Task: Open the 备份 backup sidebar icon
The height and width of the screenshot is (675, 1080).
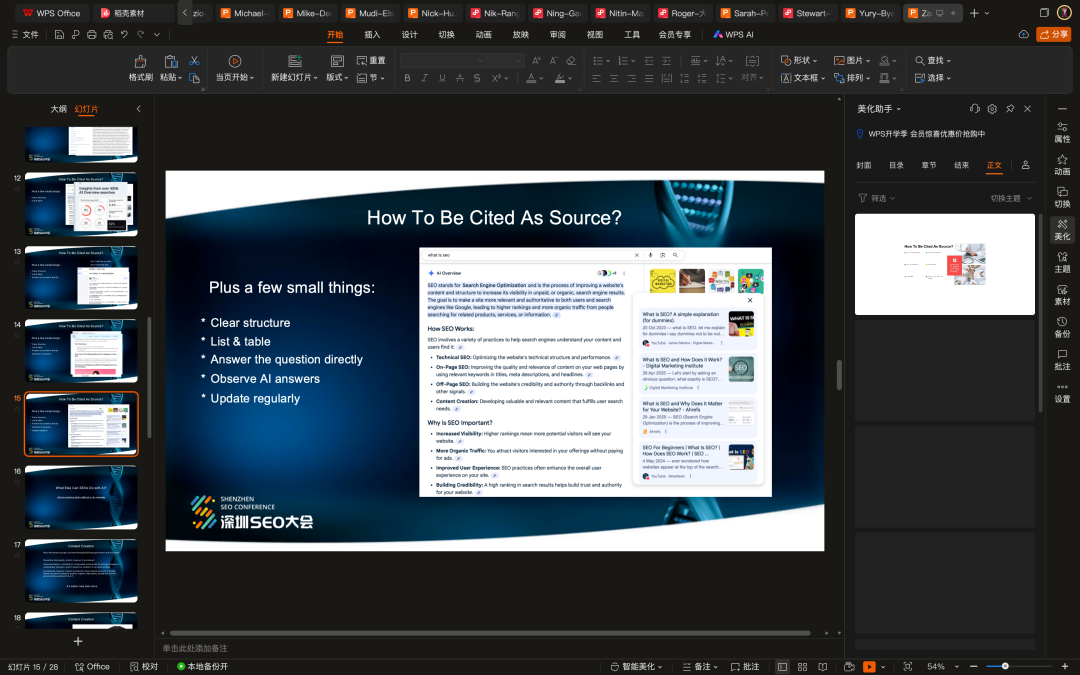Action: tap(1062, 327)
